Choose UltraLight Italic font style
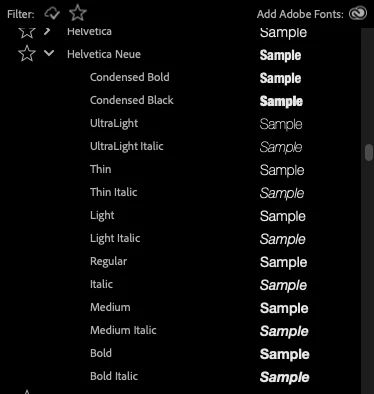374x394 pixels. click(127, 146)
